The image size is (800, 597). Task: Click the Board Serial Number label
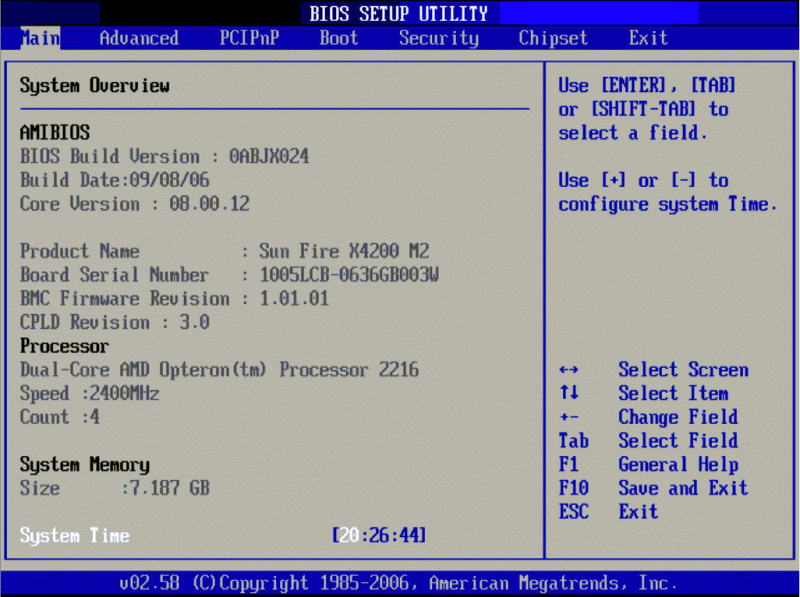click(x=114, y=275)
